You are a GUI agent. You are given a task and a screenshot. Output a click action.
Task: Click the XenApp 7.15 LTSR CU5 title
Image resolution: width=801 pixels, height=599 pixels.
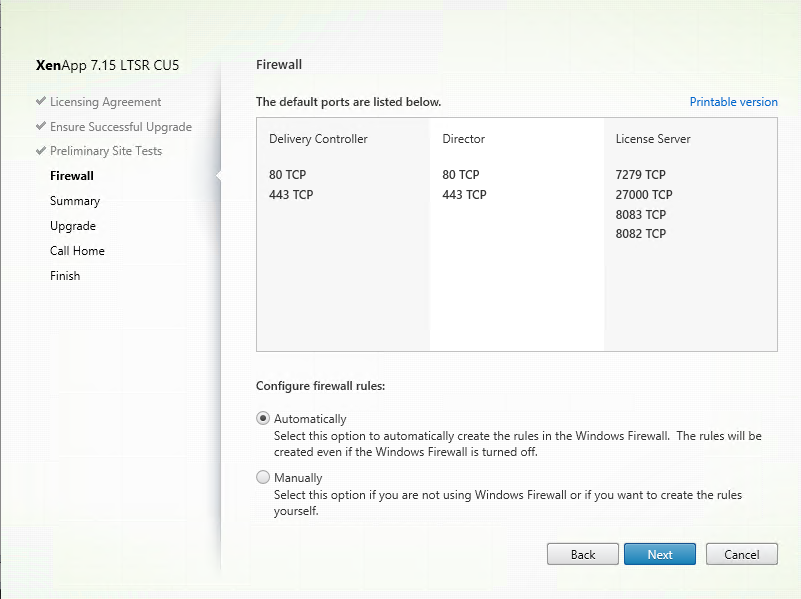(x=107, y=65)
